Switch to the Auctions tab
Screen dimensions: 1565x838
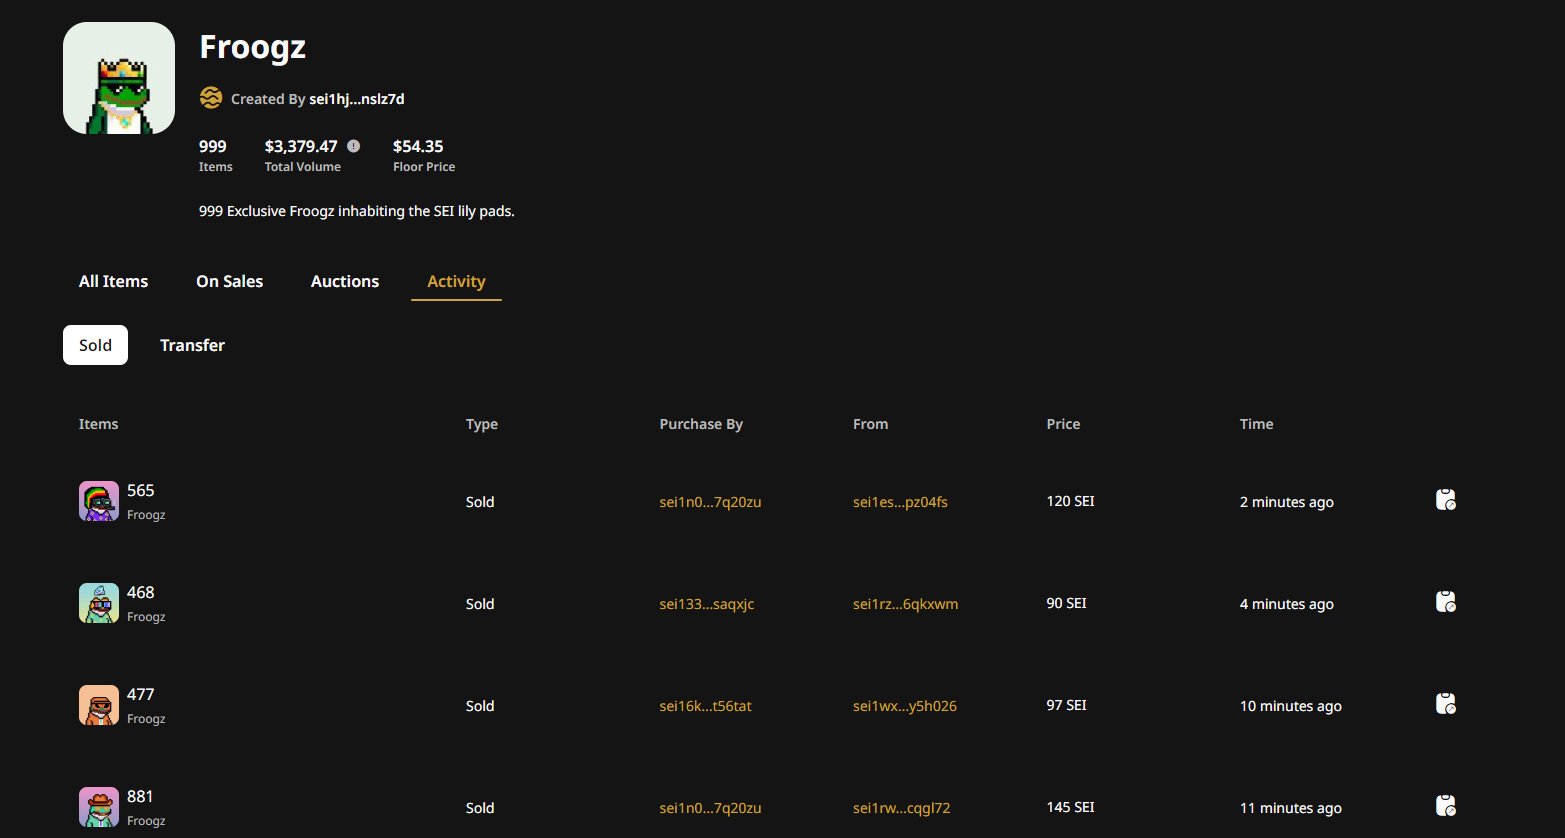coord(345,281)
